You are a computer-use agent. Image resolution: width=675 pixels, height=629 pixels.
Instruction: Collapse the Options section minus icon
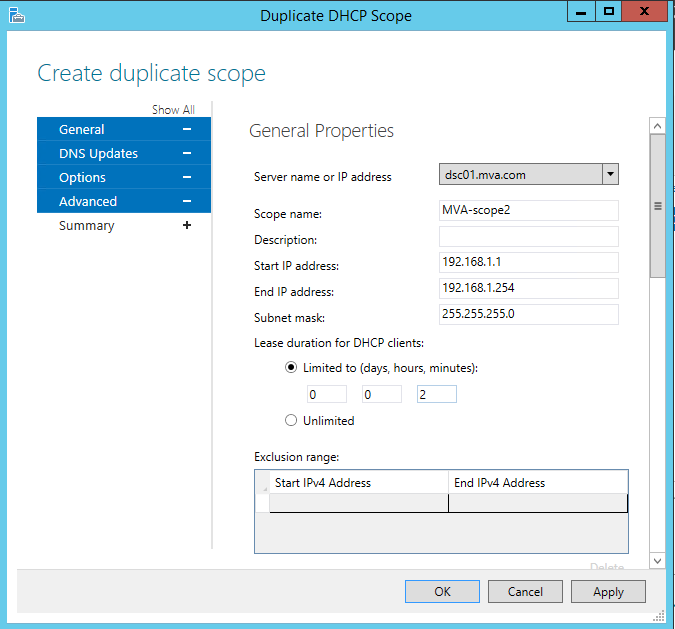[187, 177]
